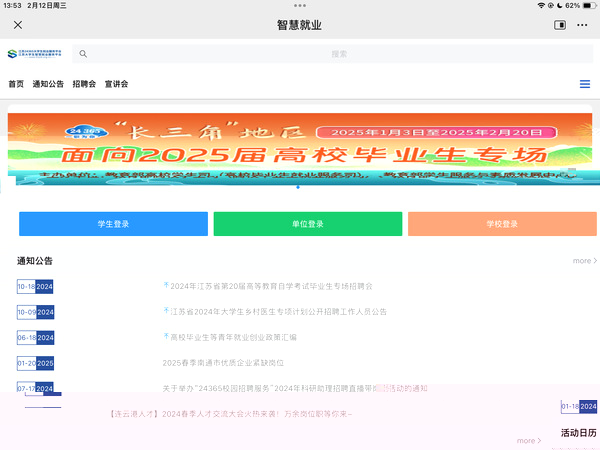Image resolution: width=600 pixels, height=450 pixels.
Task: Type in the 搜索 search field
Action: [338, 54]
